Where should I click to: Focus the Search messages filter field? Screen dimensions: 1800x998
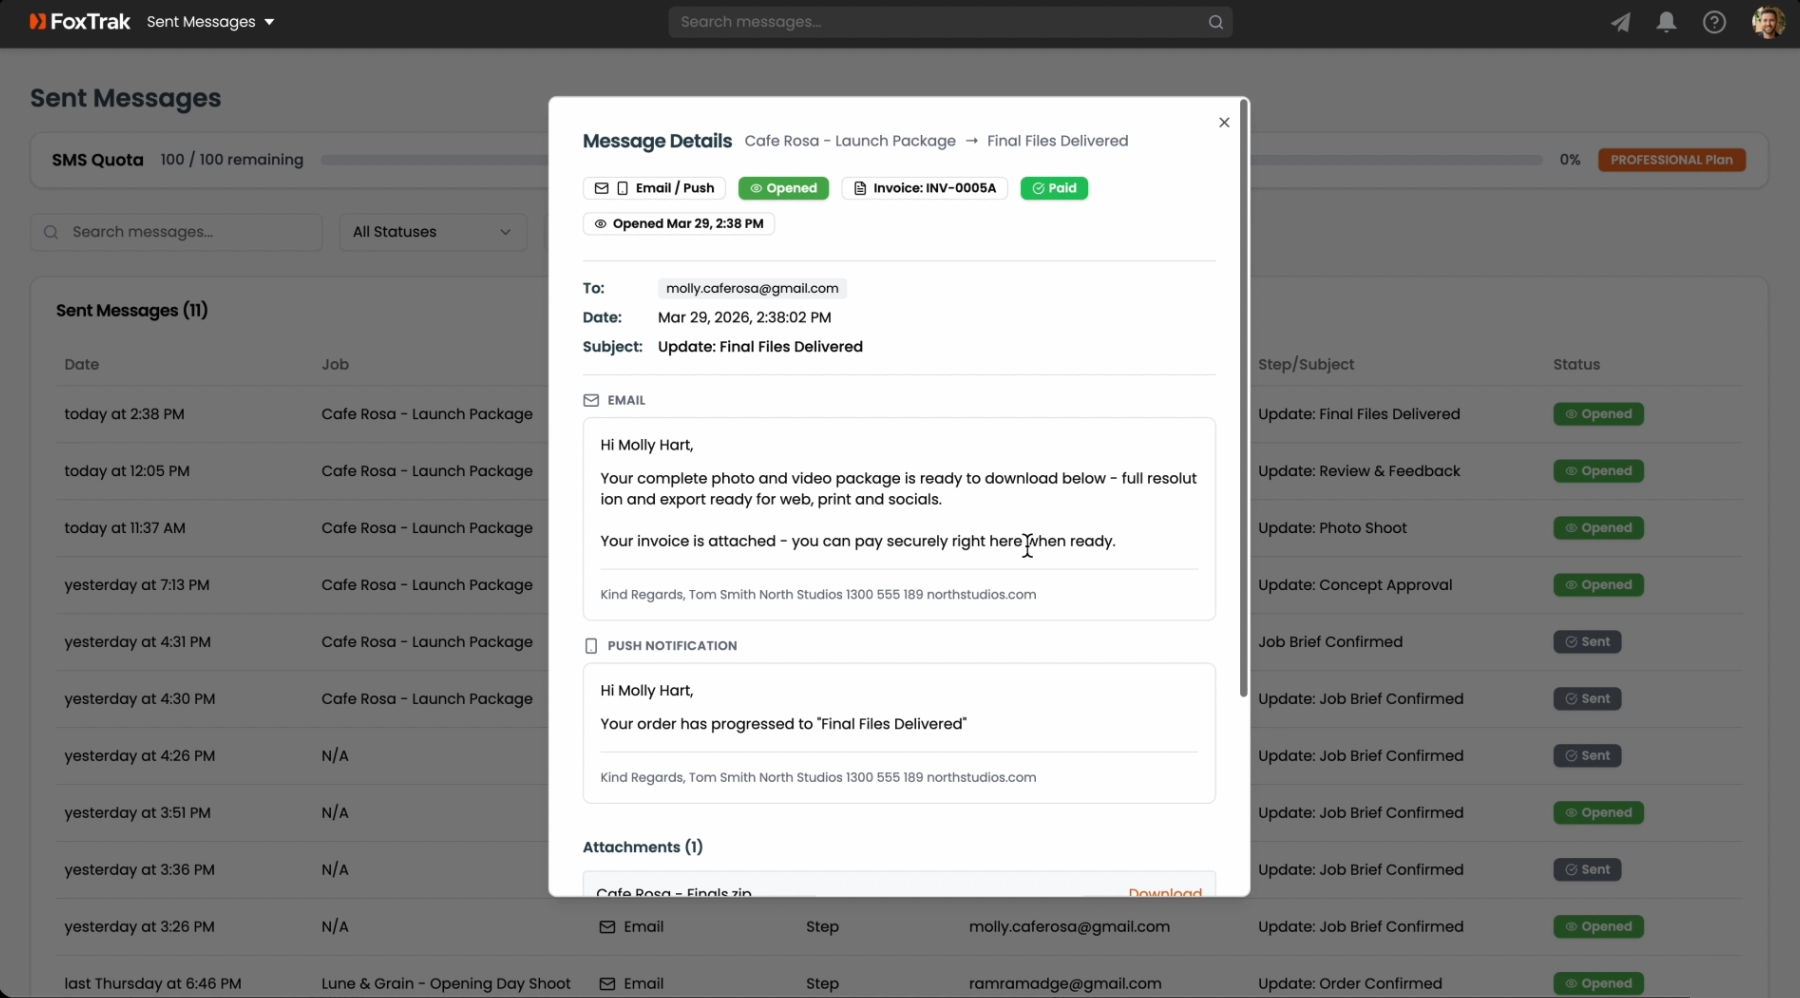tap(176, 232)
